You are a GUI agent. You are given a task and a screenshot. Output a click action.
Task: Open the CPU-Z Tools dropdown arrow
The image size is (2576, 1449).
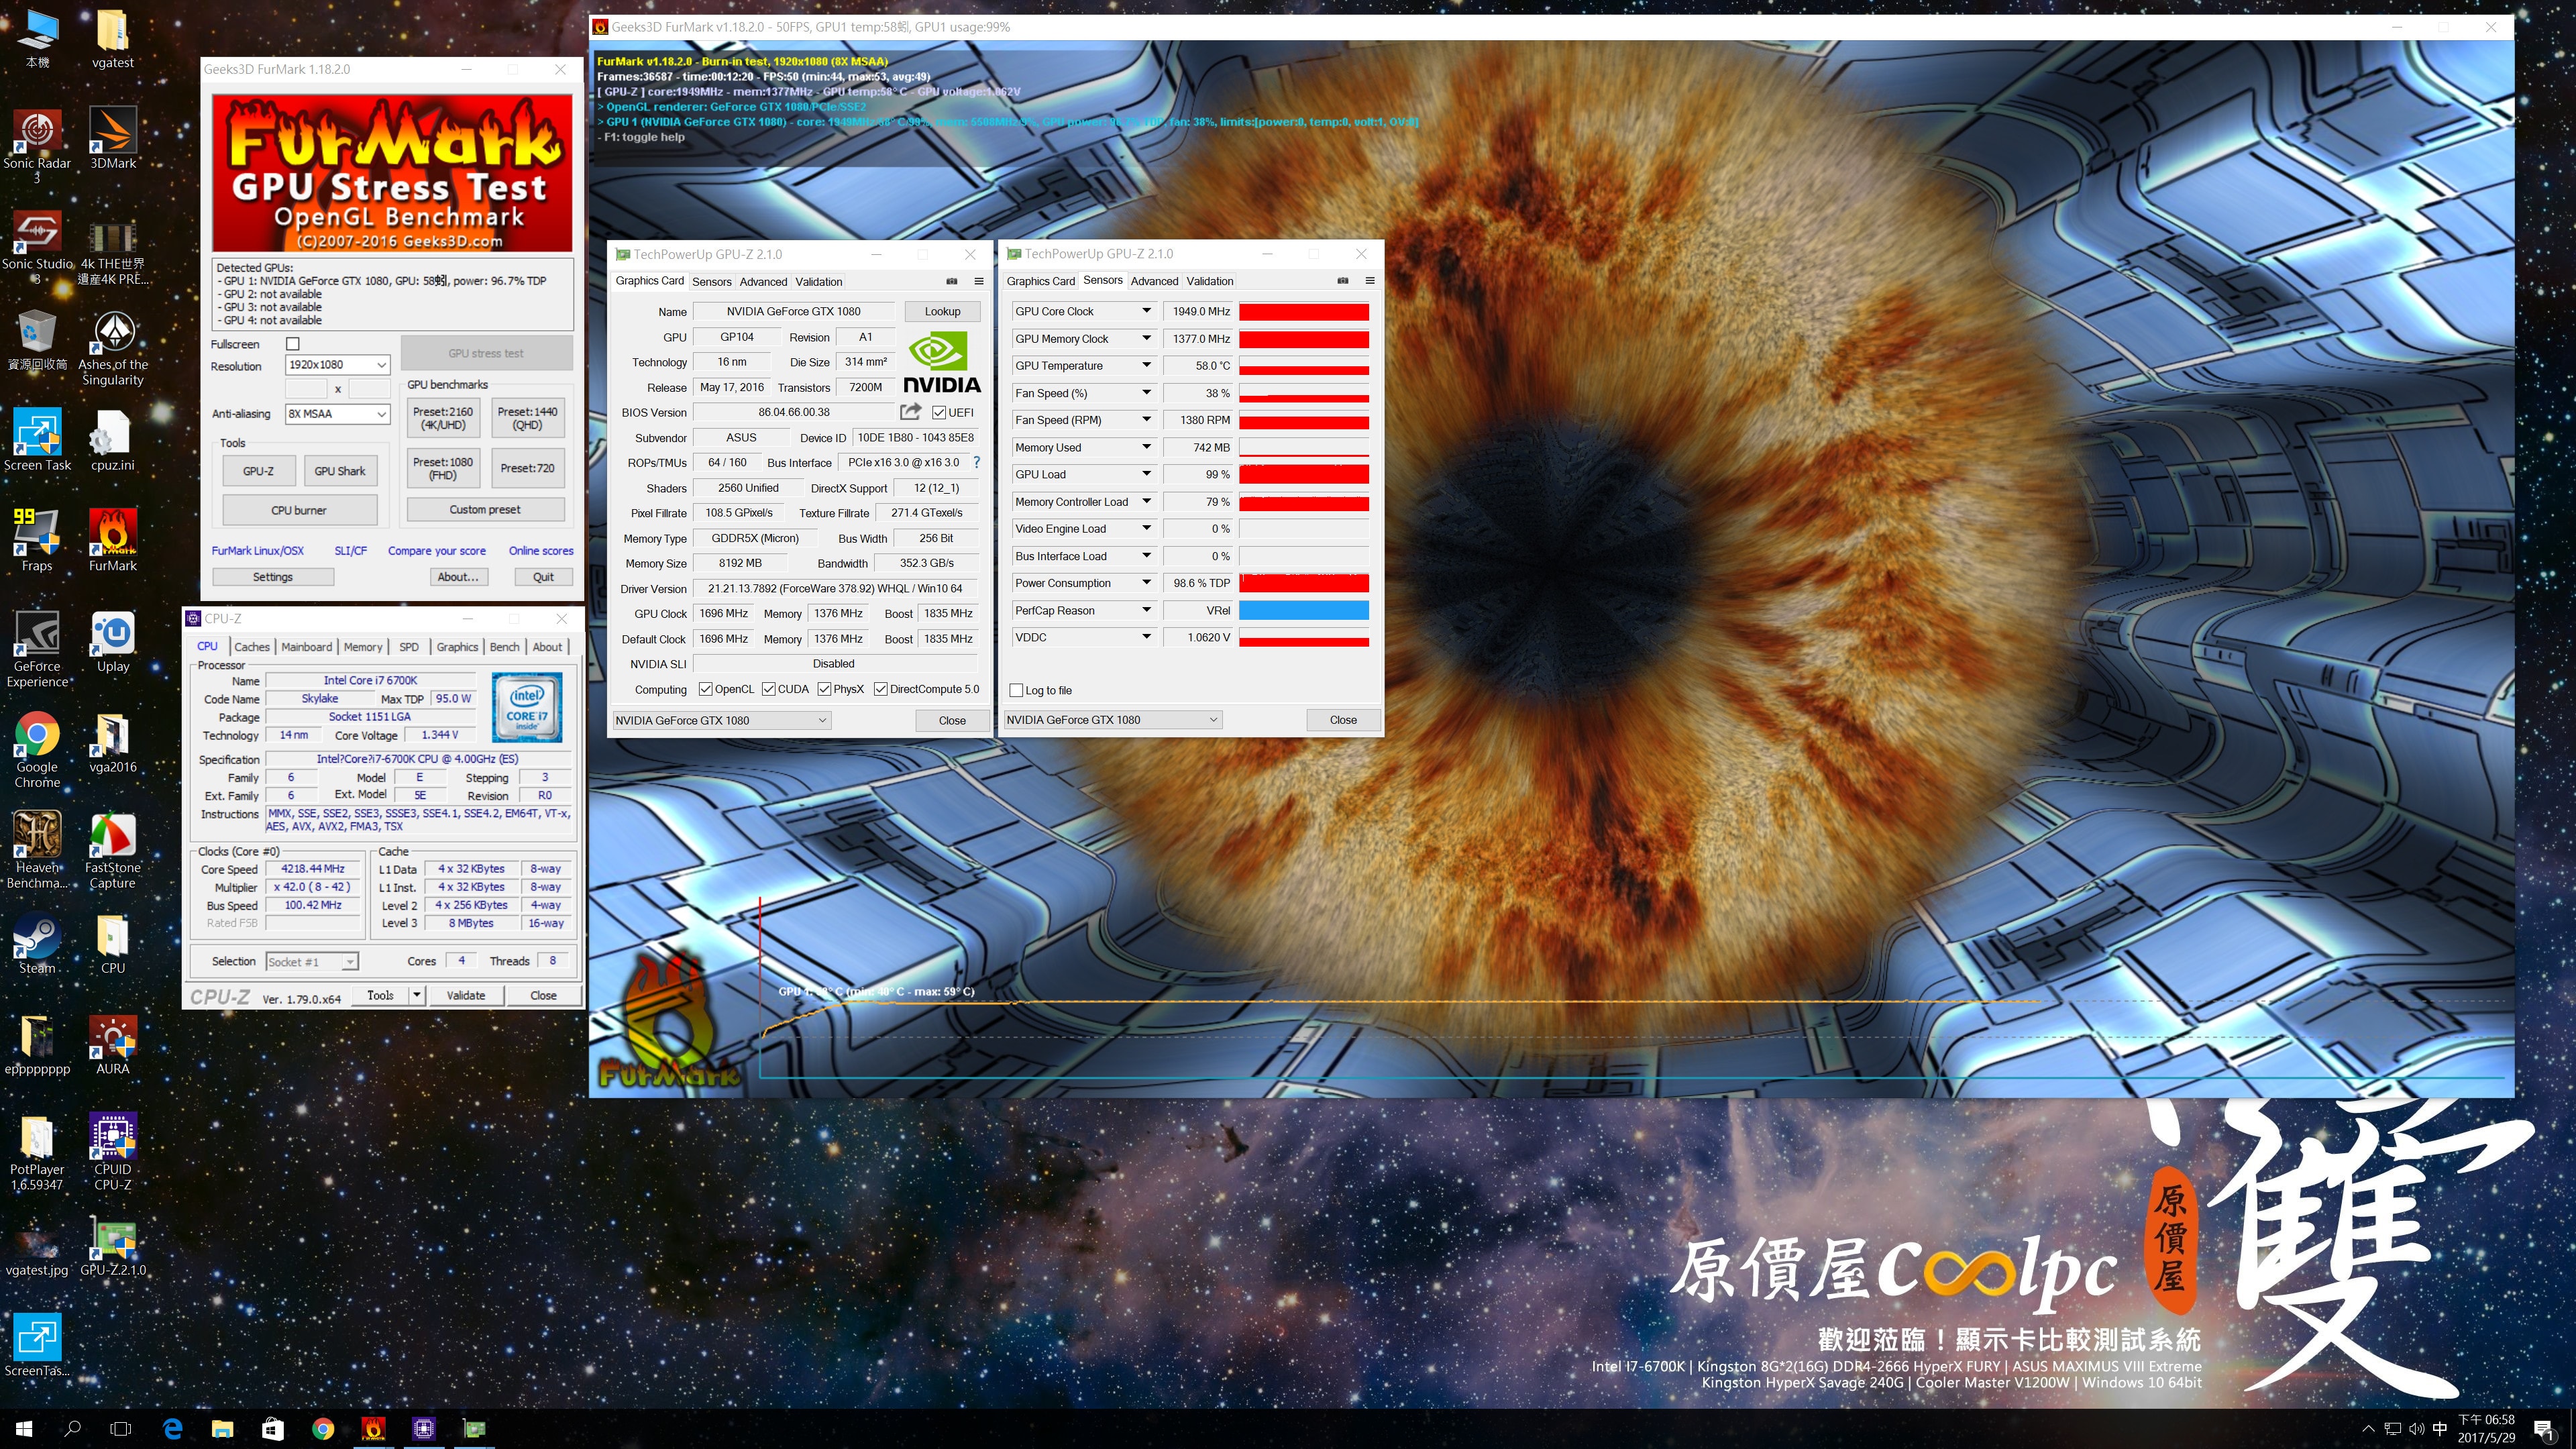point(417,995)
